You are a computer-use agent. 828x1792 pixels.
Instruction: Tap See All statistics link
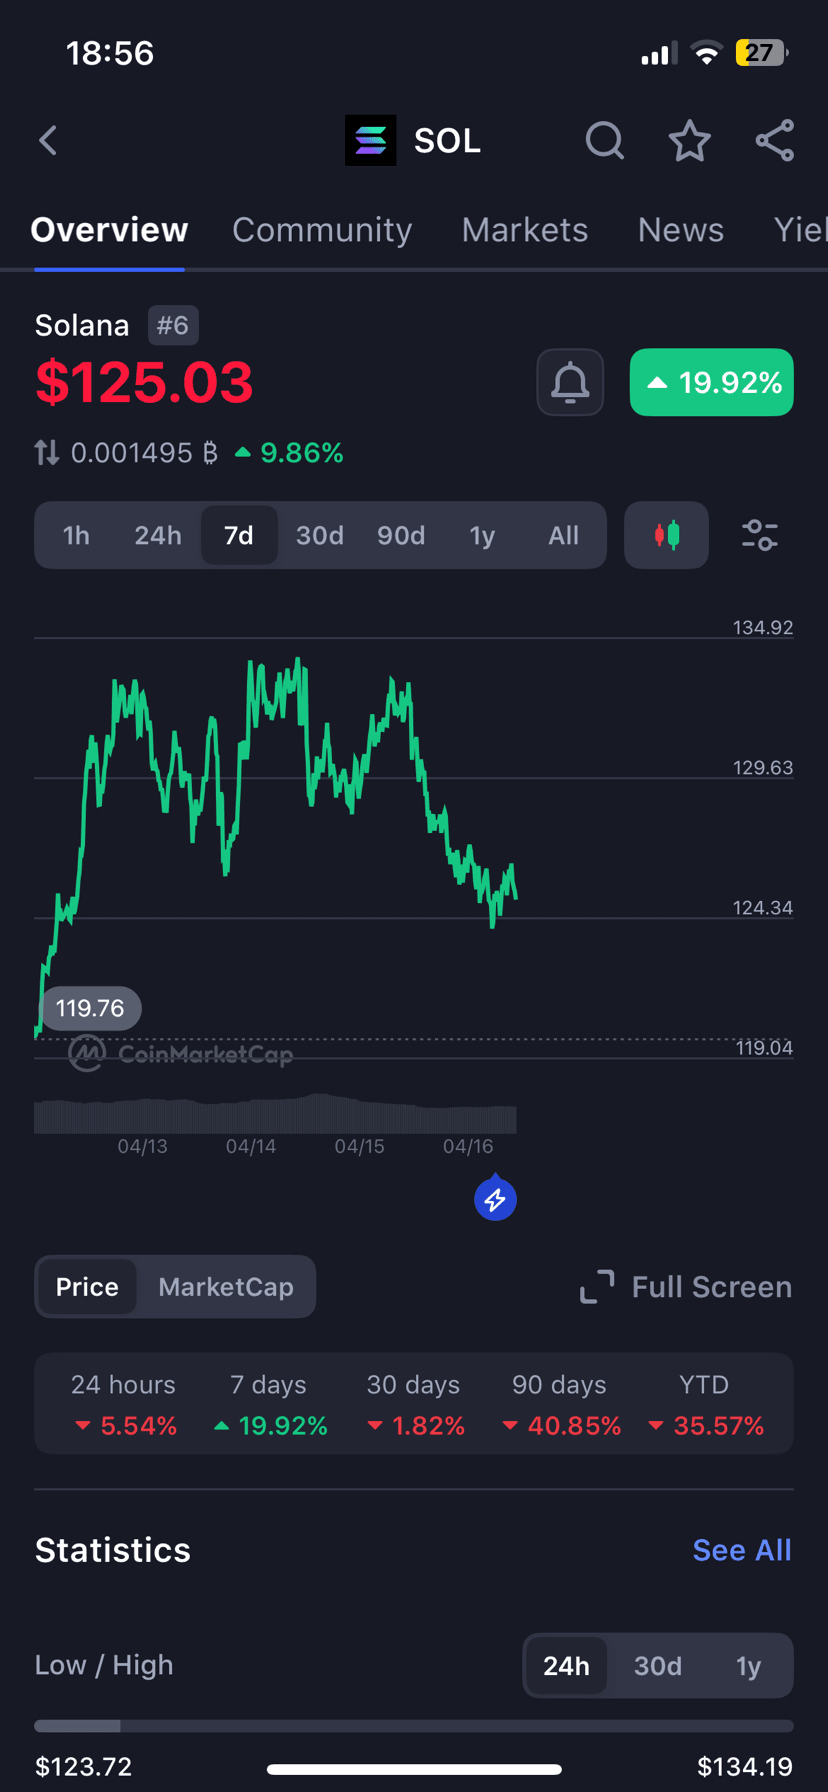(x=742, y=1550)
